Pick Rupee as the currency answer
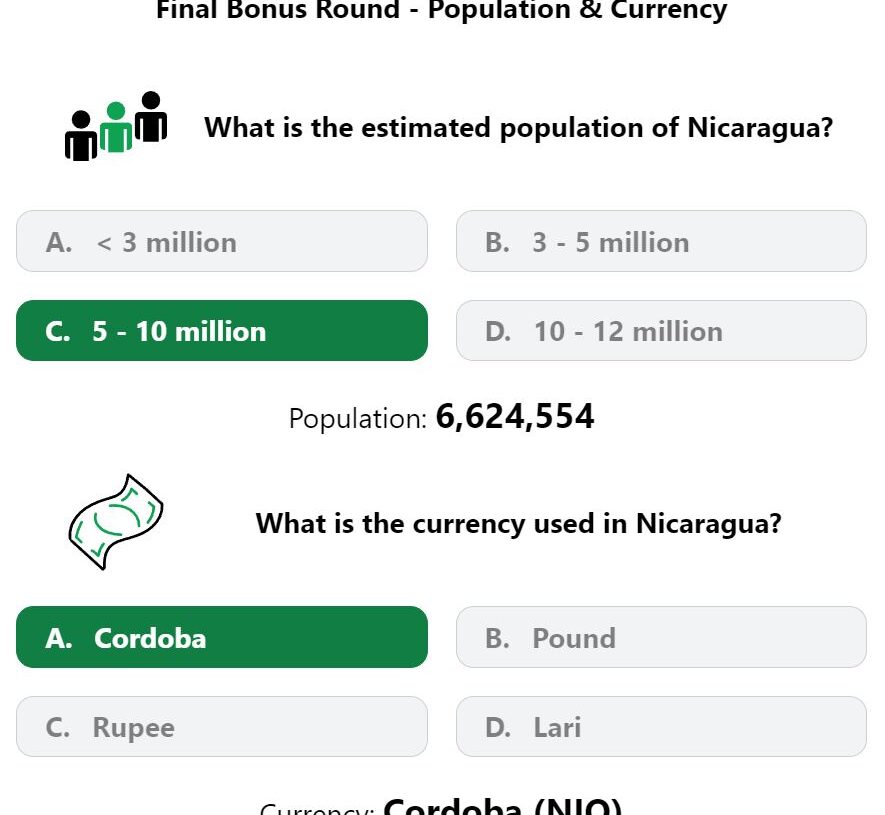 [x=222, y=727]
